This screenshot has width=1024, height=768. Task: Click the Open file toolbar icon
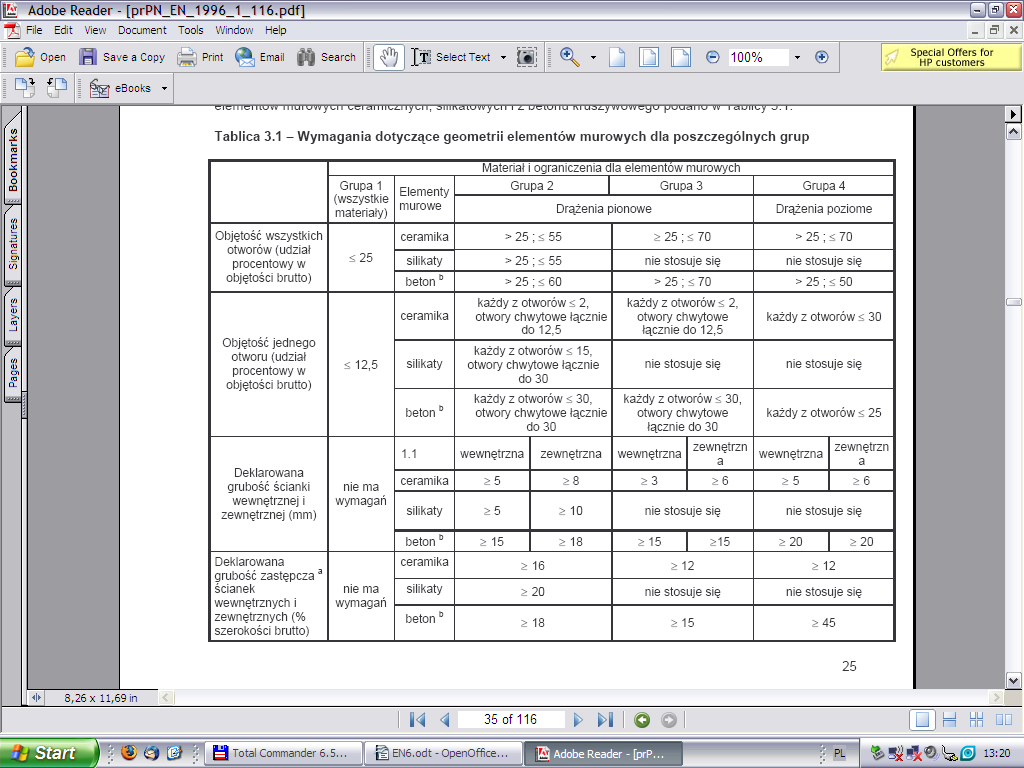click(25, 57)
